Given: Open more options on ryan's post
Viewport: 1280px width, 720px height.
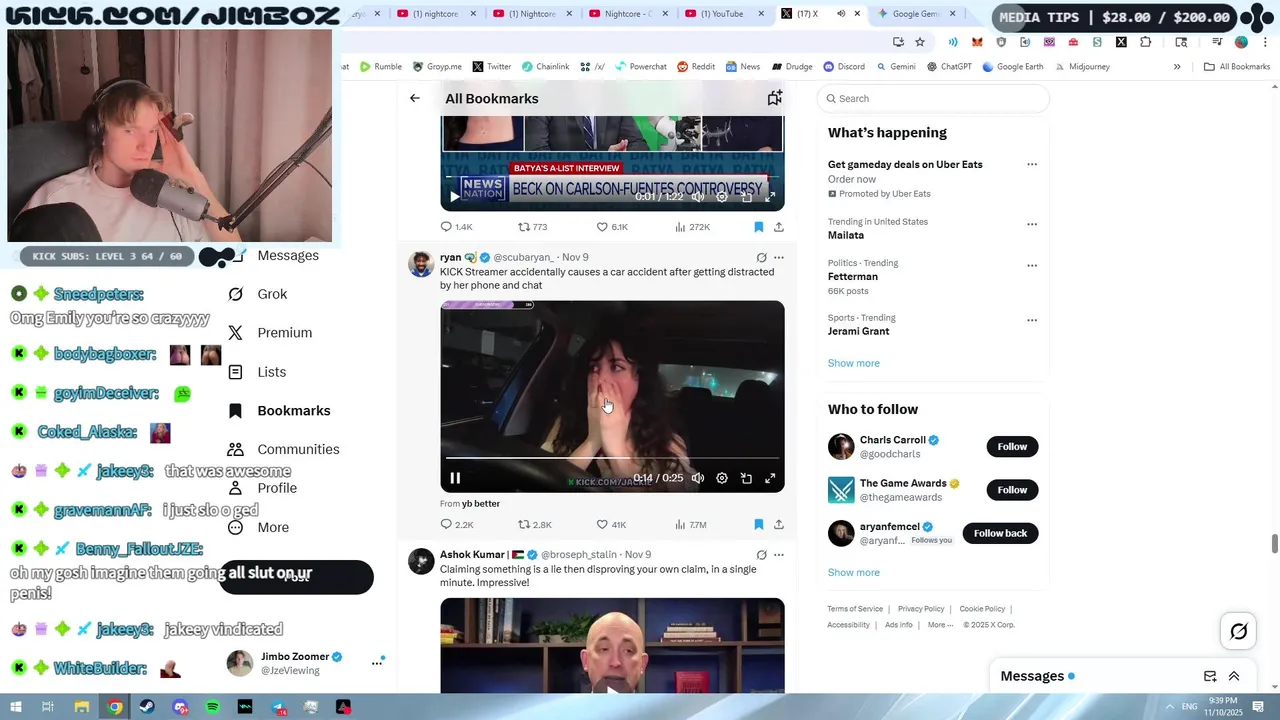Looking at the screenshot, I should pyautogui.click(x=779, y=258).
